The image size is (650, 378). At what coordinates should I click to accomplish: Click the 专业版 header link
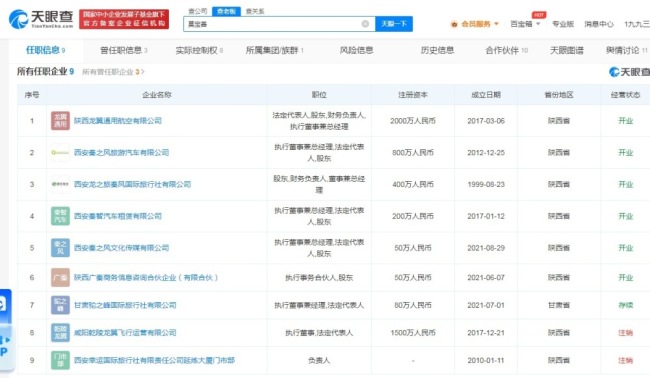pos(563,24)
